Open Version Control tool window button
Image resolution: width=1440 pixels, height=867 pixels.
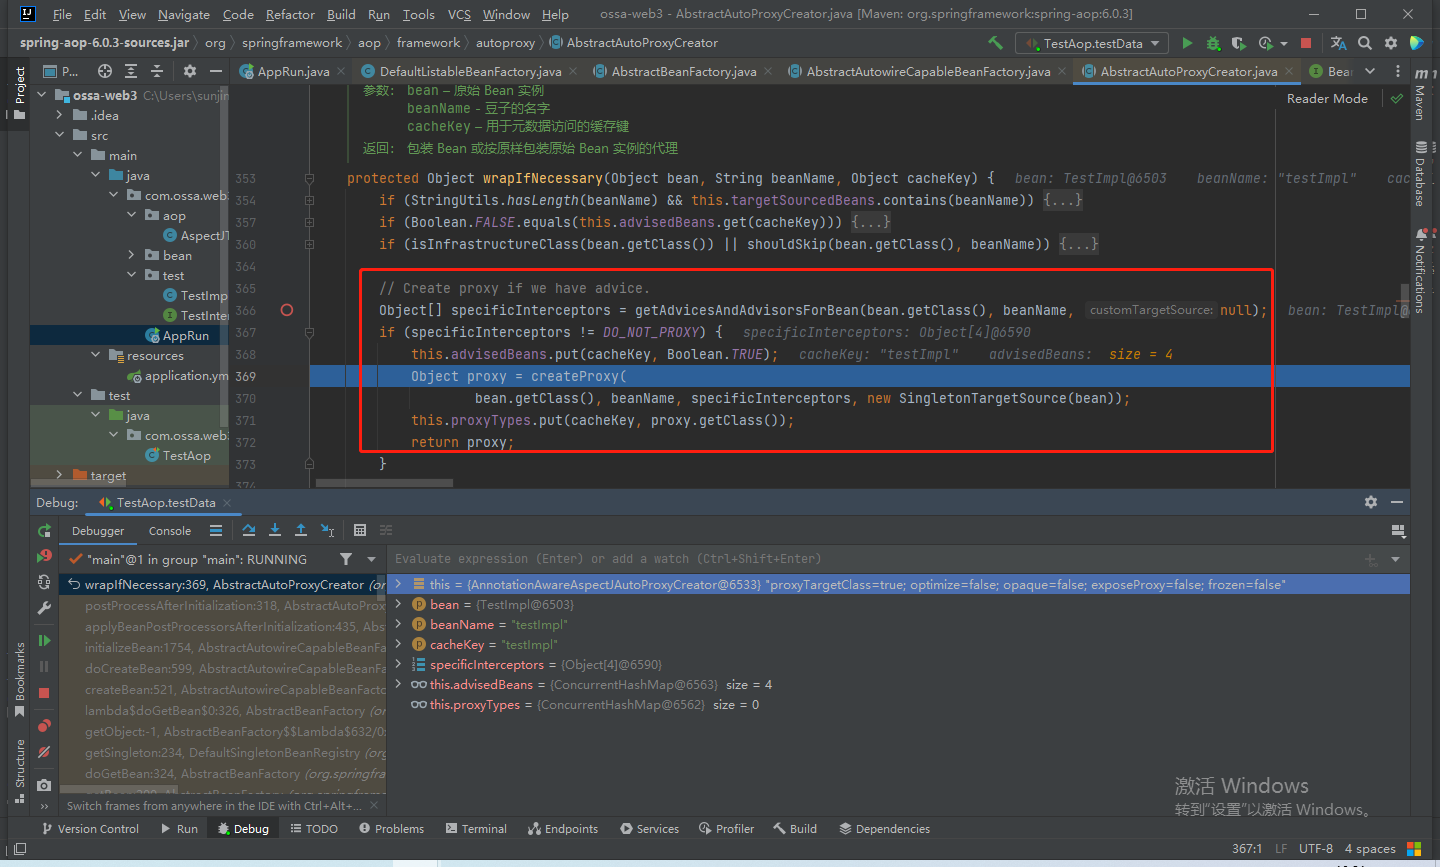(90, 829)
